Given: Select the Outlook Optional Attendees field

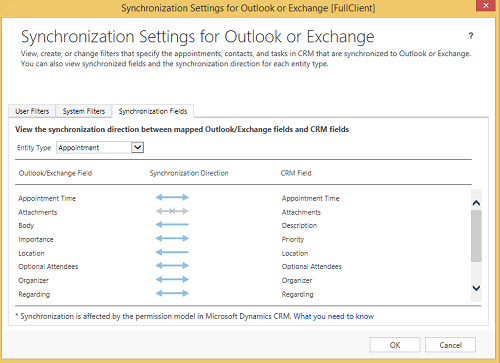Looking at the screenshot, I should tap(48, 267).
